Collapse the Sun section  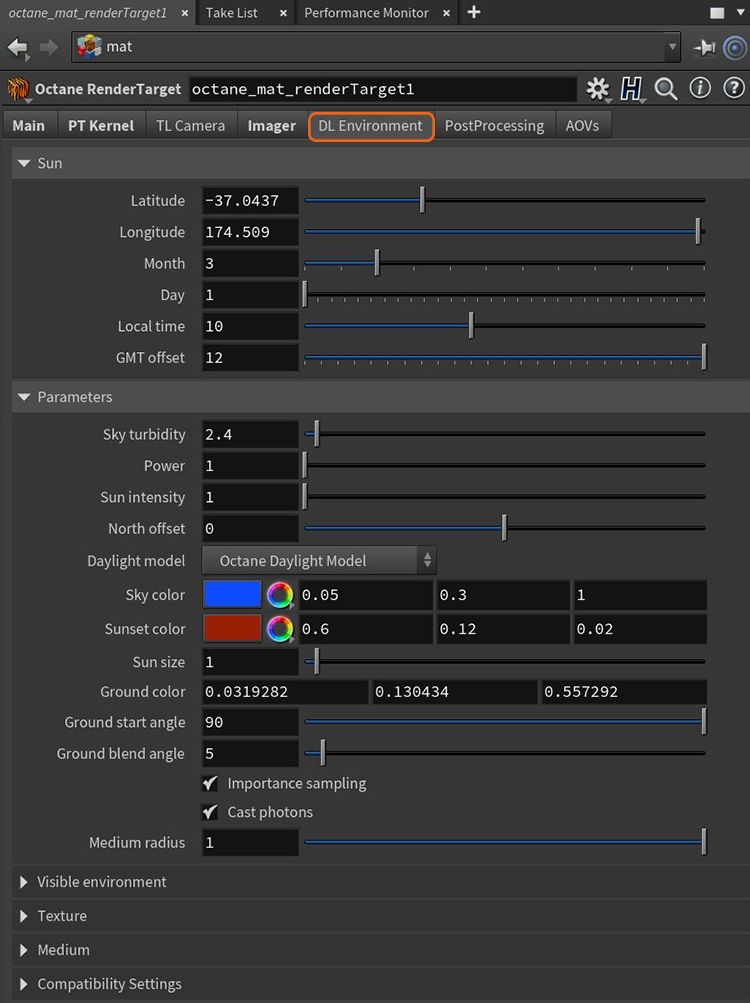[x=24, y=162]
